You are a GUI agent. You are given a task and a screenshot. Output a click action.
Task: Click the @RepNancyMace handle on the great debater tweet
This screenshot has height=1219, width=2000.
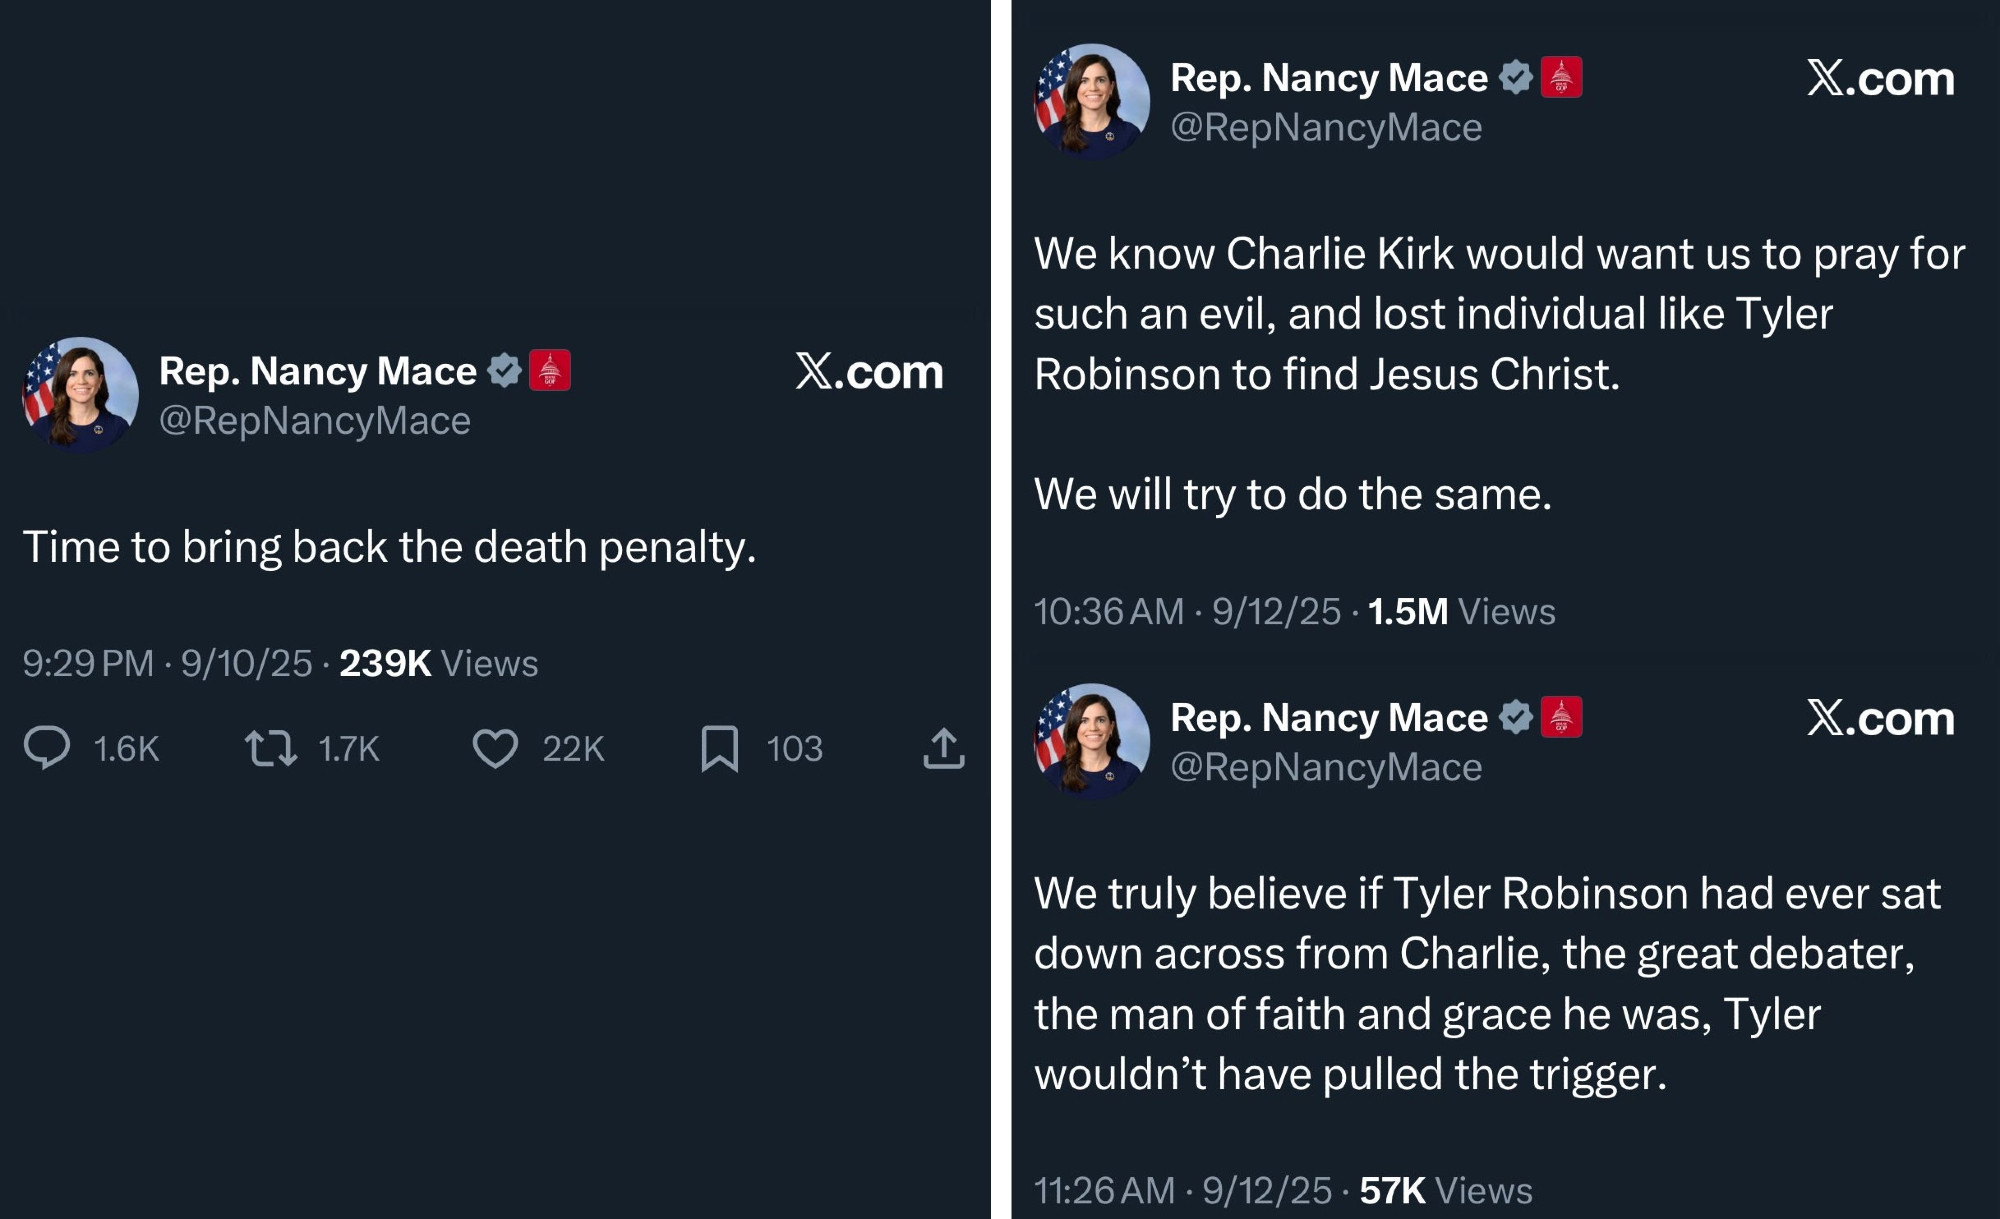(1326, 767)
